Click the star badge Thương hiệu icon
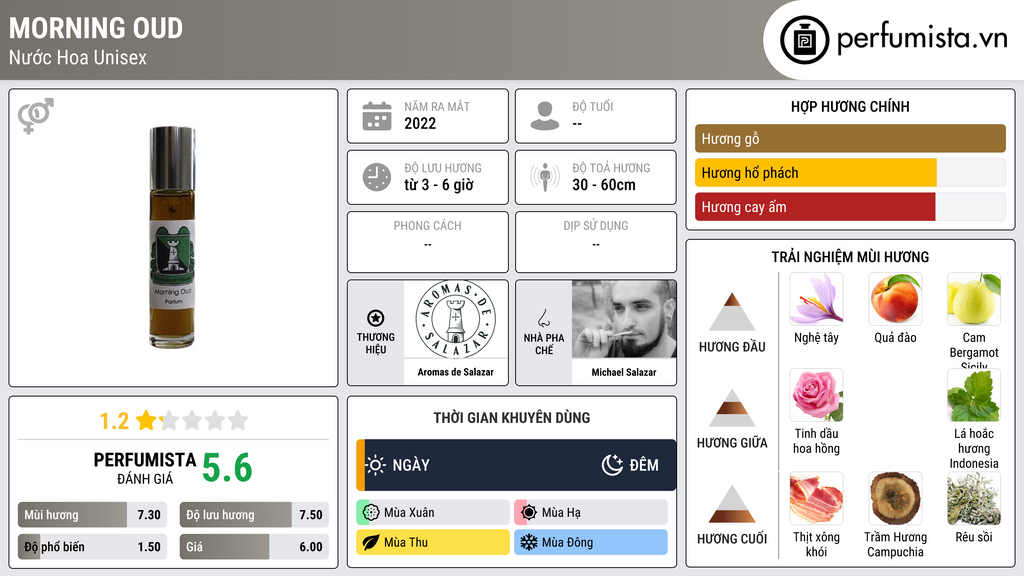The image size is (1024, 576). click(376, 318)
